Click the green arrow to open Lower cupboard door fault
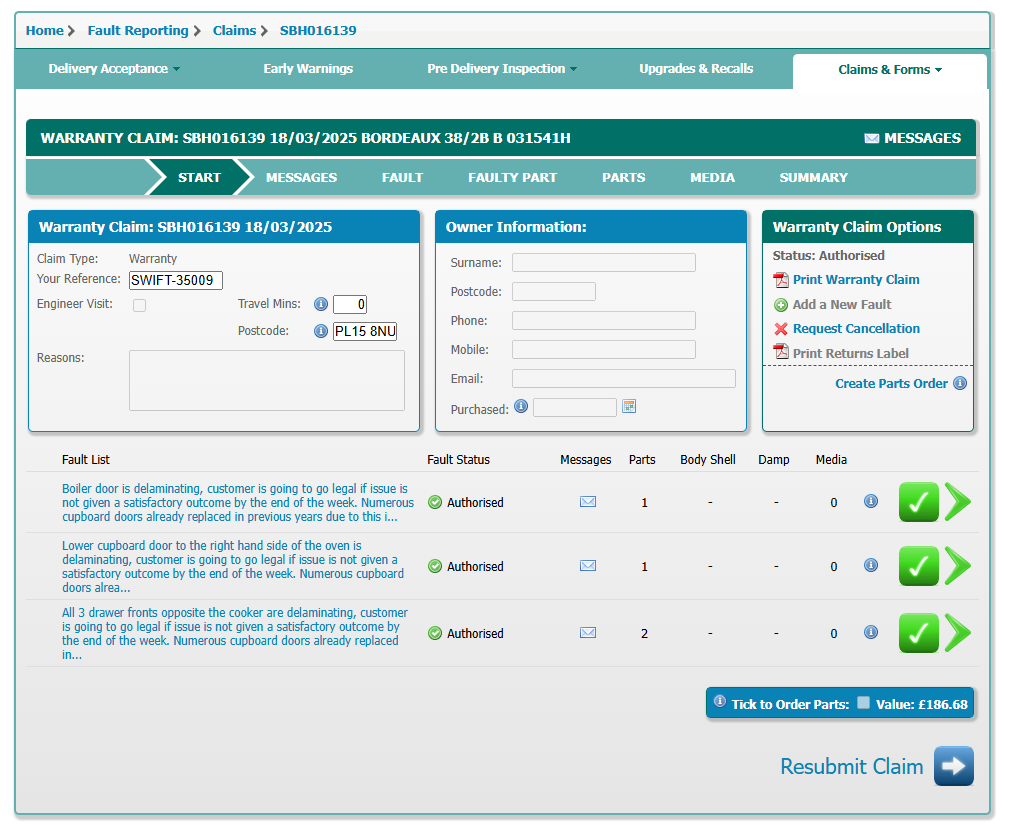 click(x=958, y=566)
